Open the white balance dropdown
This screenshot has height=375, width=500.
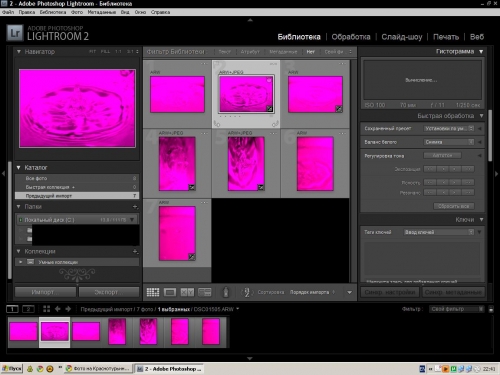(449, 142)
